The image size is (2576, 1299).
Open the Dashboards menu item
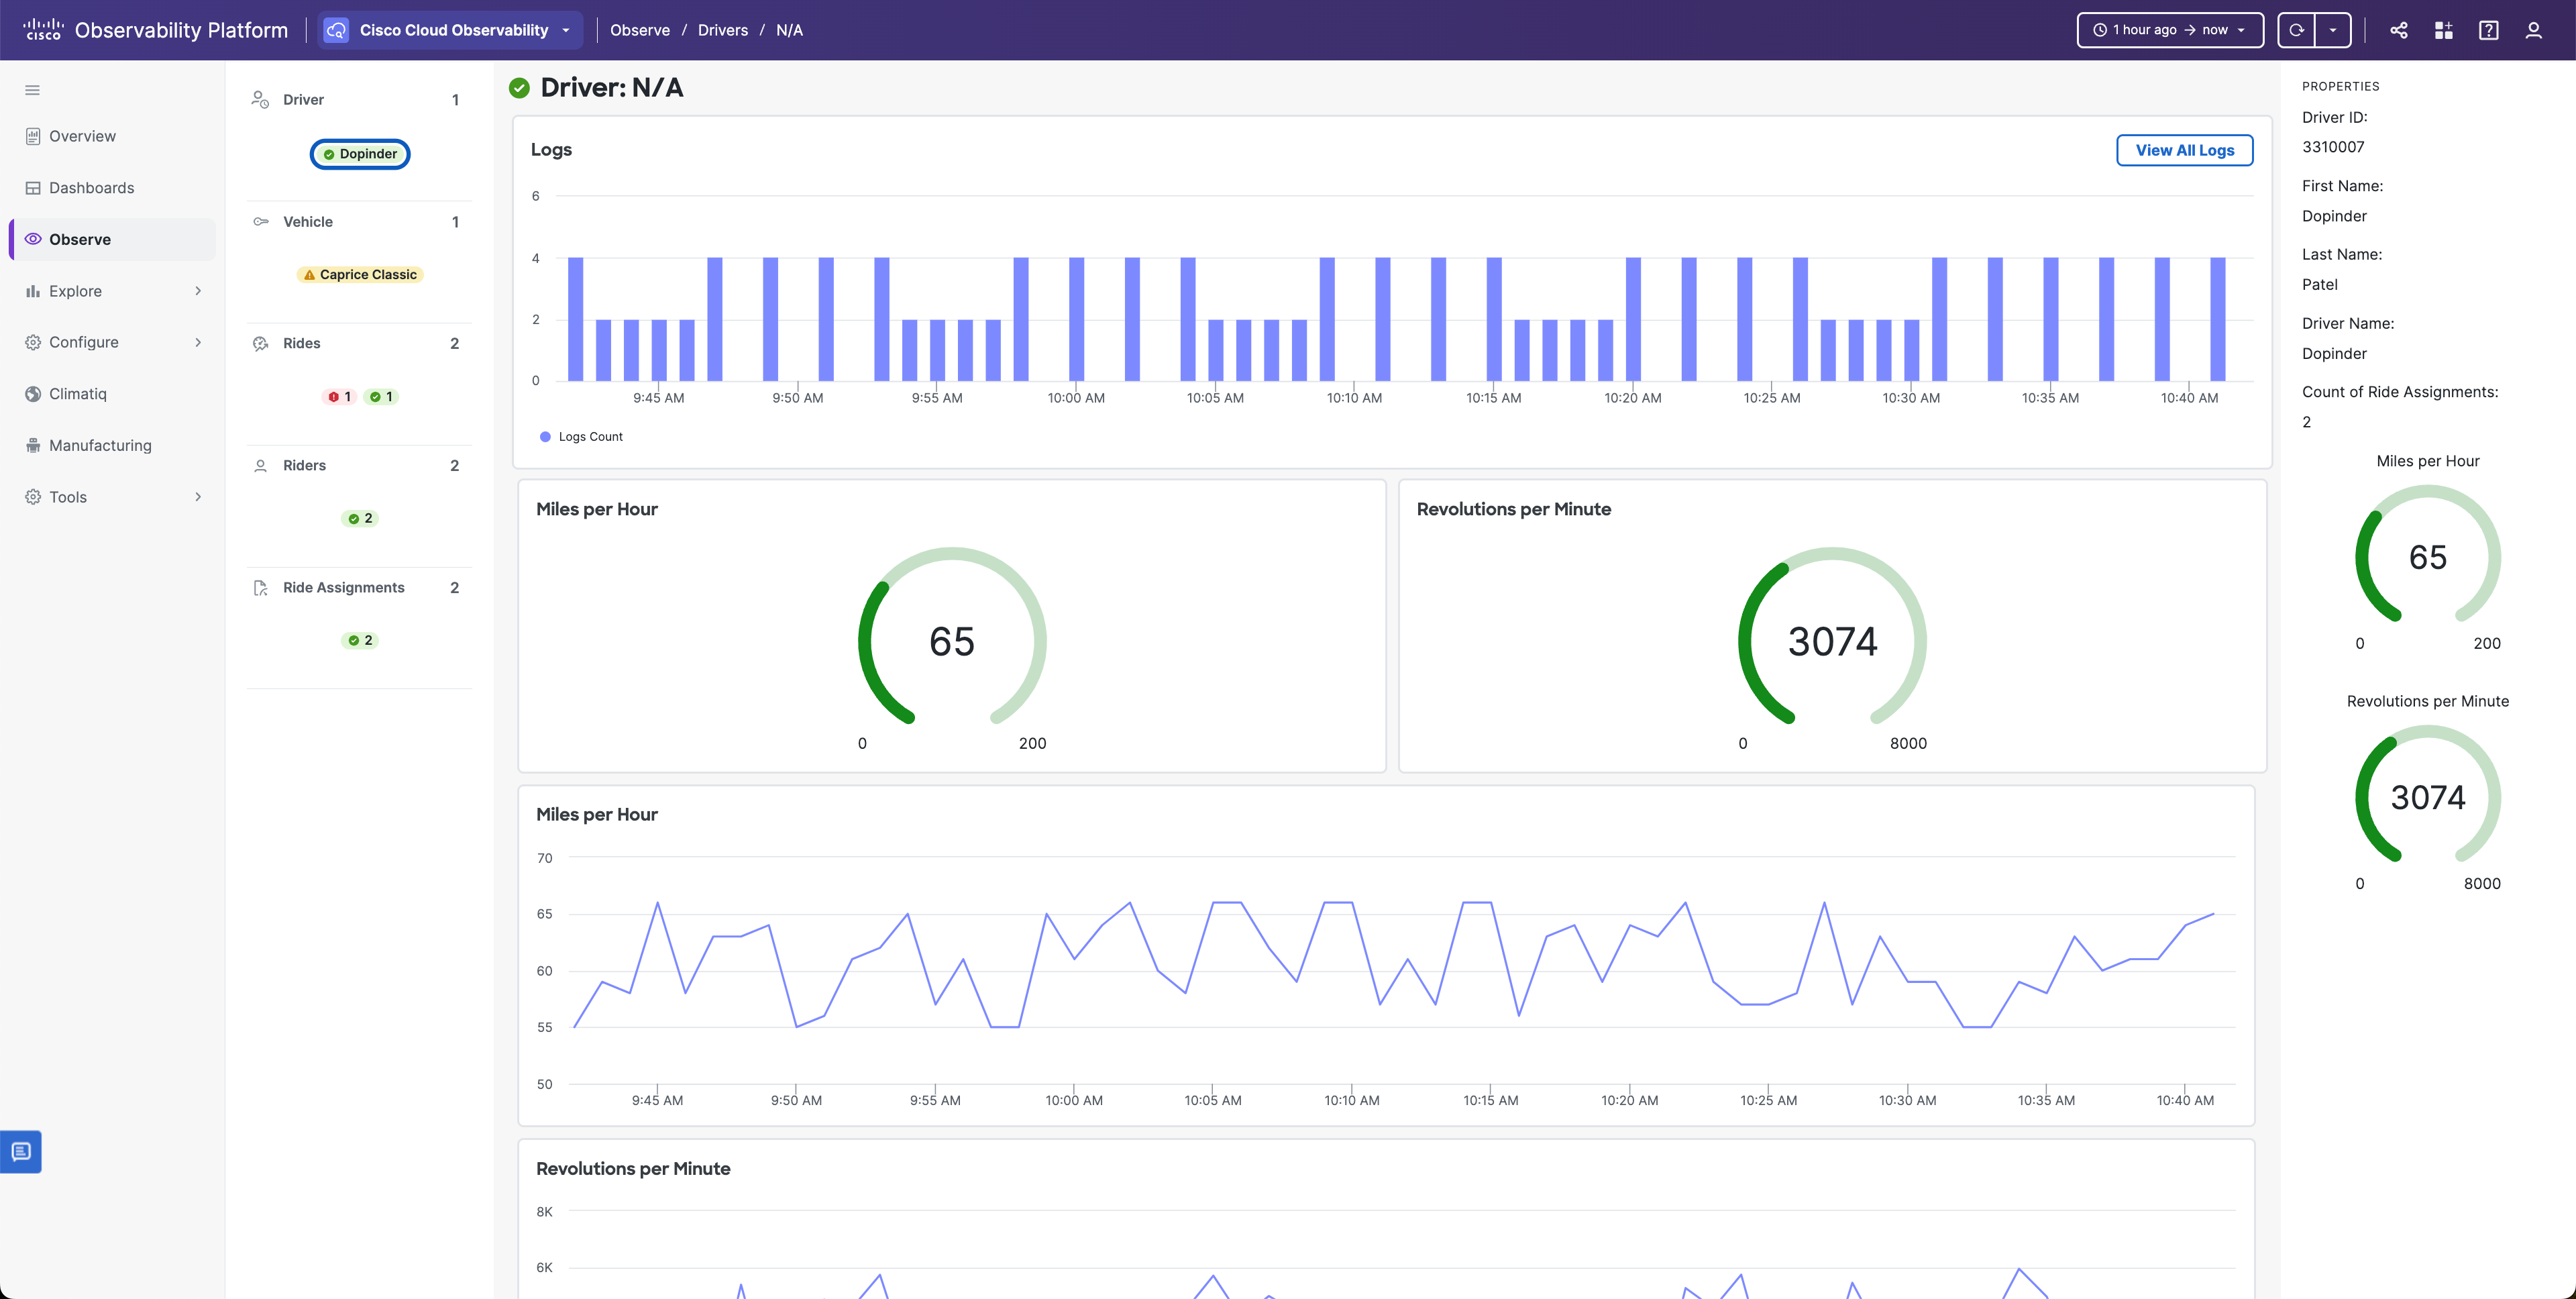point(91,188)
